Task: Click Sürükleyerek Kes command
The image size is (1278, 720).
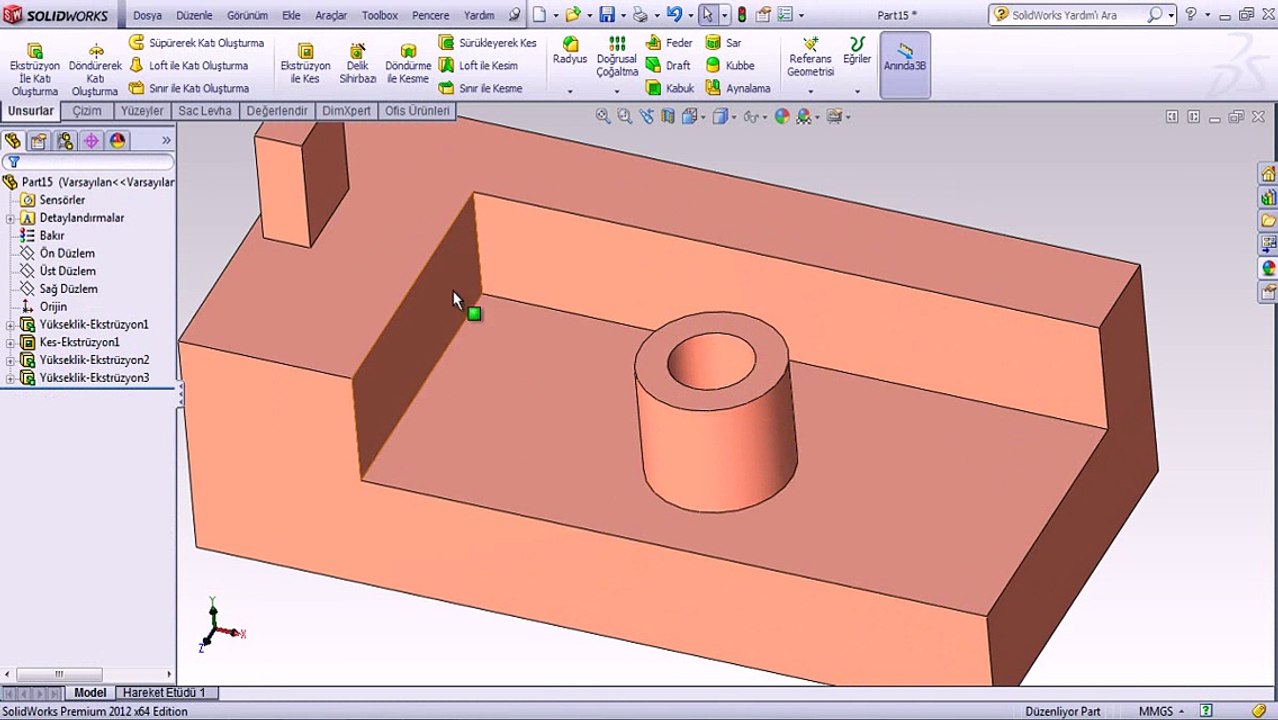Action: (x=487, y=43)
